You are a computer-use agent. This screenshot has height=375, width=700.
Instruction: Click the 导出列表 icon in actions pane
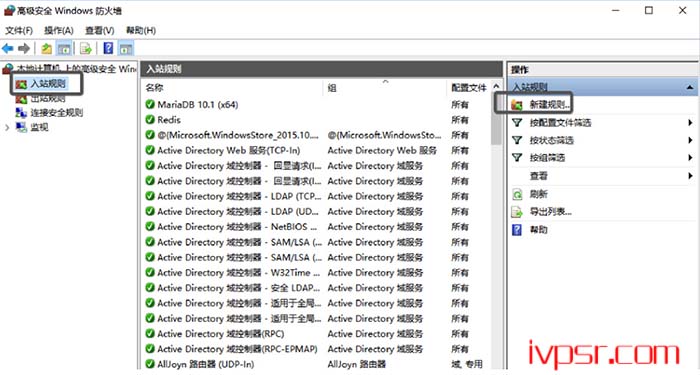point(517,212)
